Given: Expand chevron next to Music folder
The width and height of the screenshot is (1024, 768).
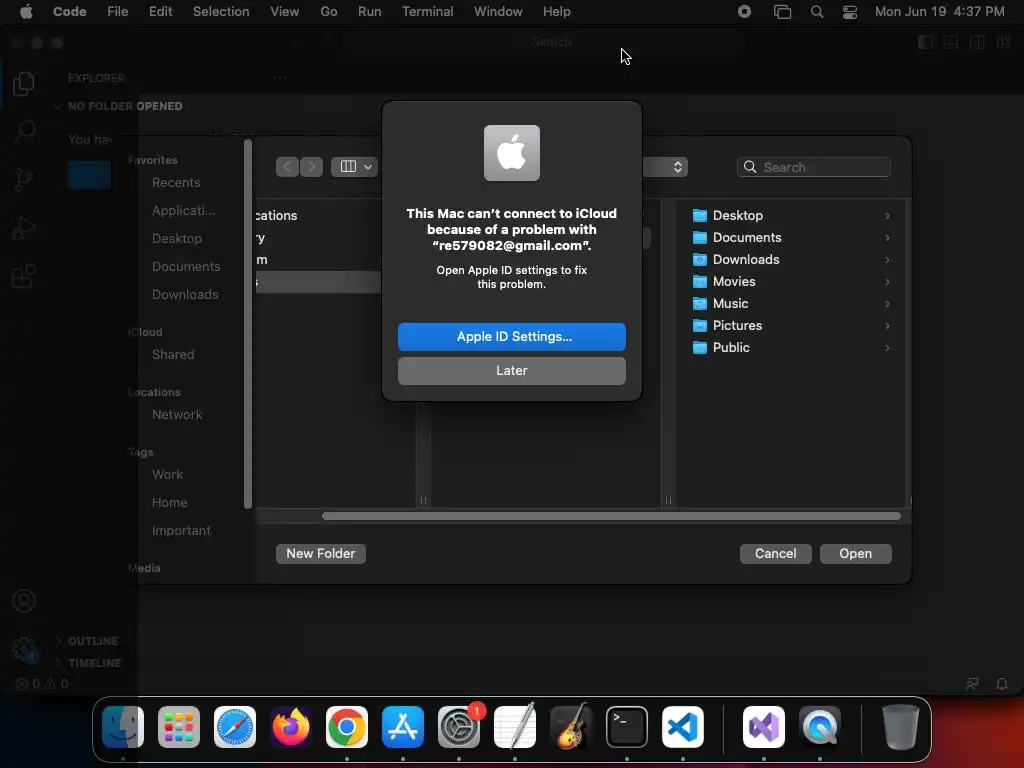Looking at the screenshot, I should pyautogui.click(x=887, y=304).
